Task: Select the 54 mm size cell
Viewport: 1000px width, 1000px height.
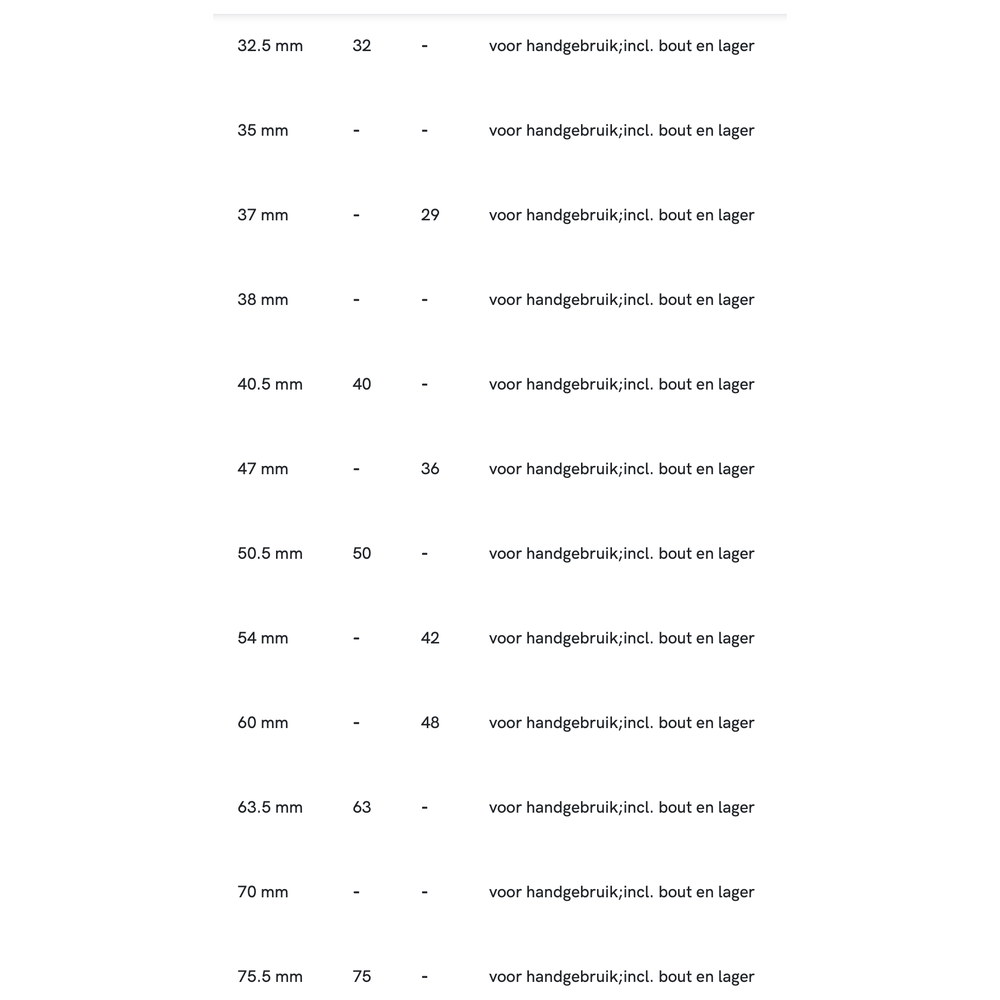Action: (x=263, y=638)
